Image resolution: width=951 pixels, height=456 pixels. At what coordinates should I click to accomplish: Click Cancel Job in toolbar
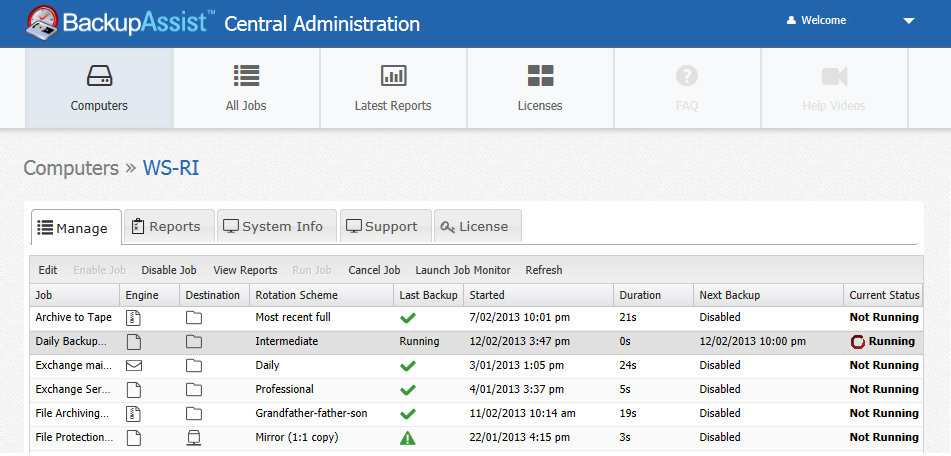tap(374, 270)
